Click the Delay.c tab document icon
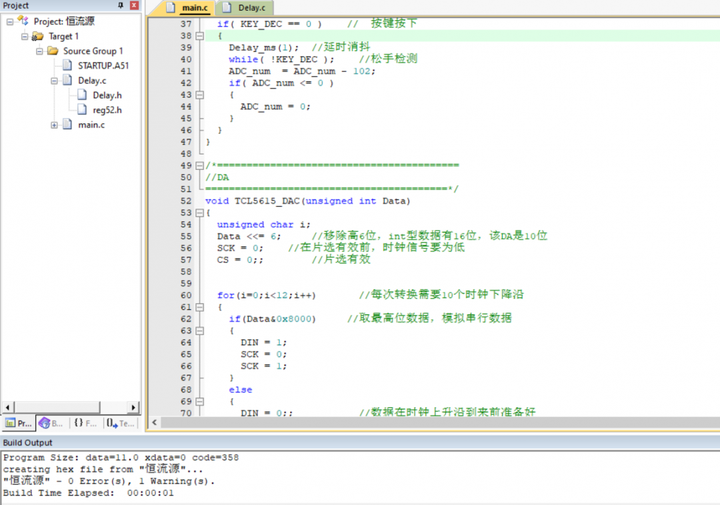 [x=227, y=7]
